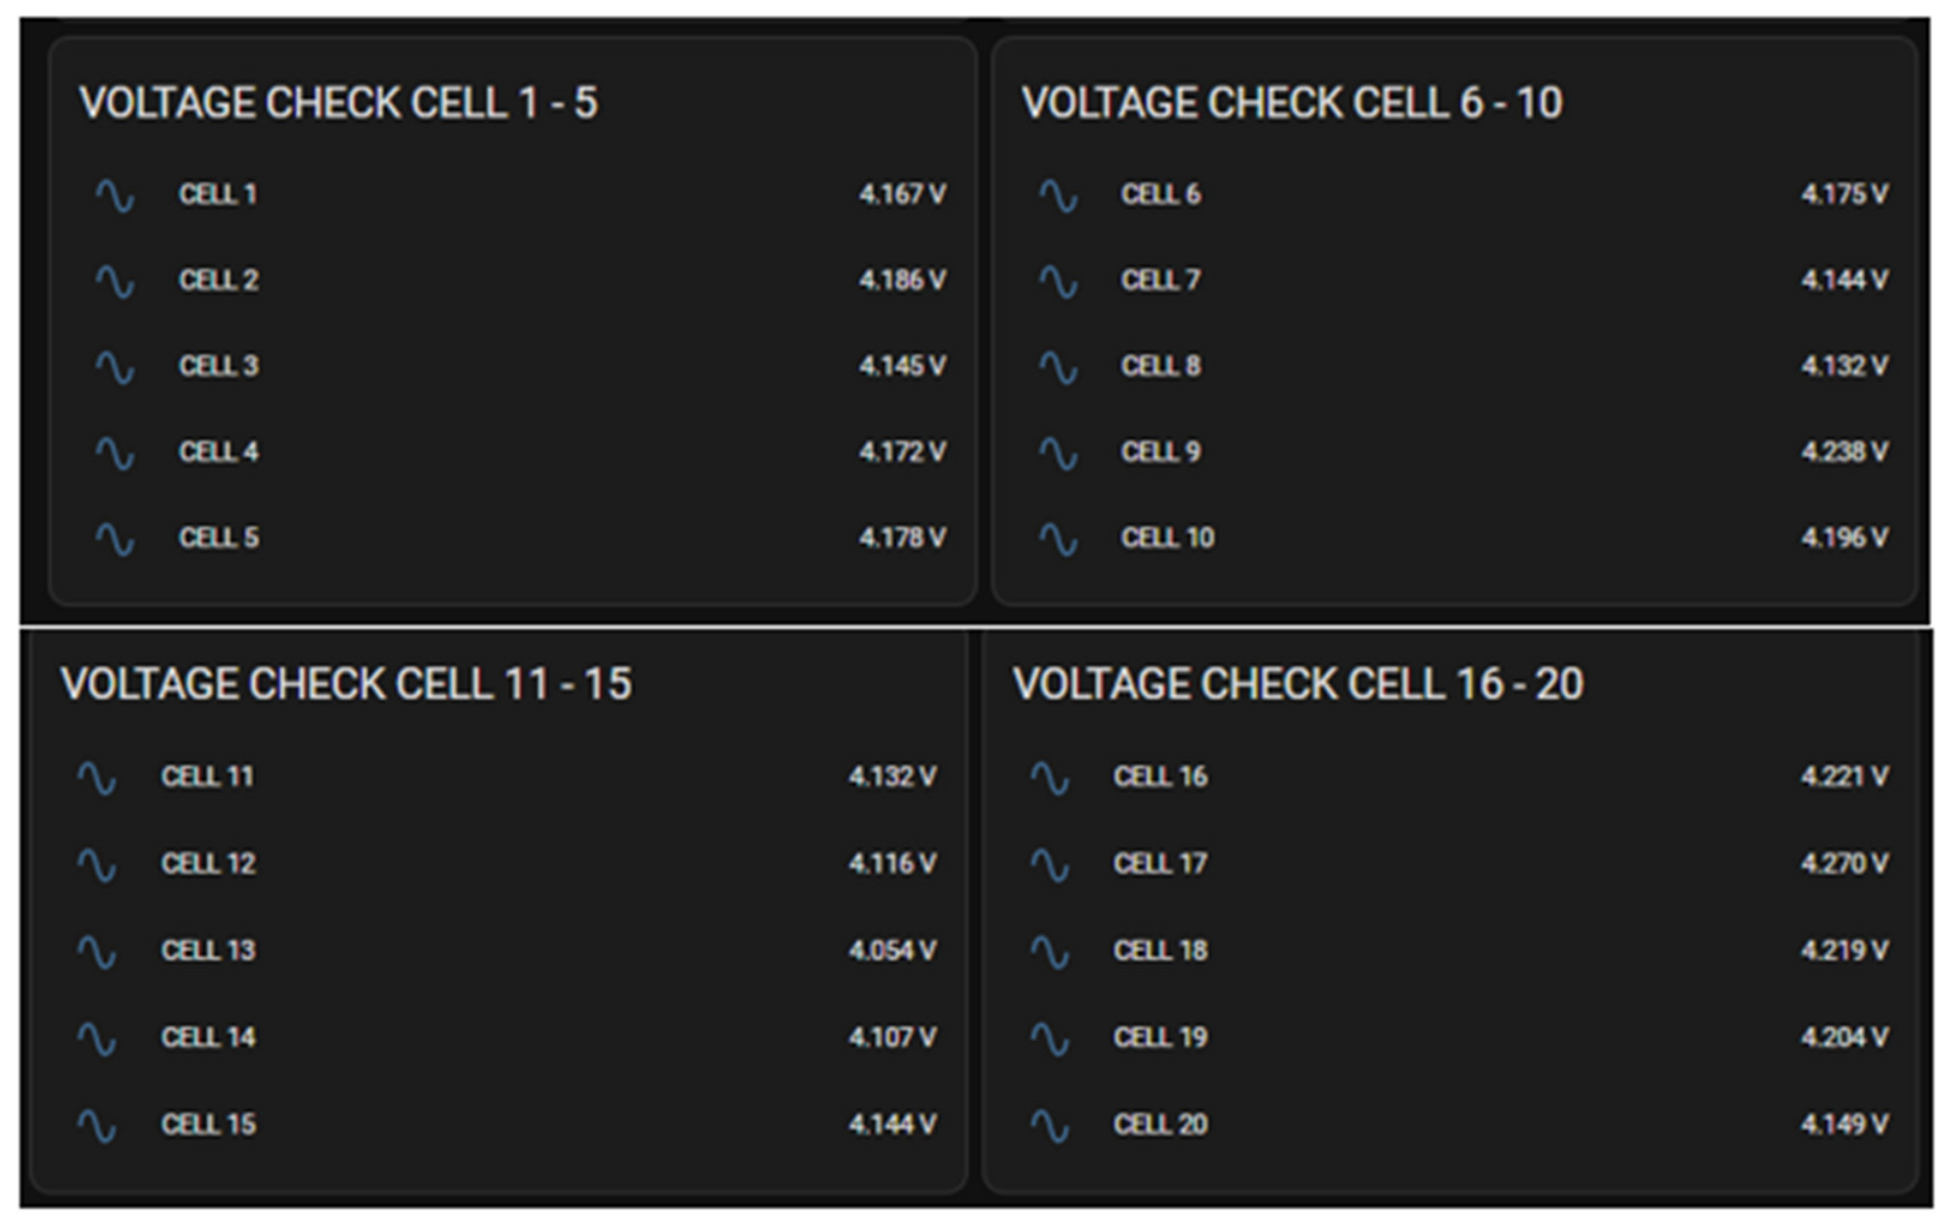Click the sine wave icon beside CELL 7
The image size is (1950, 1226).
(1058, 281)
